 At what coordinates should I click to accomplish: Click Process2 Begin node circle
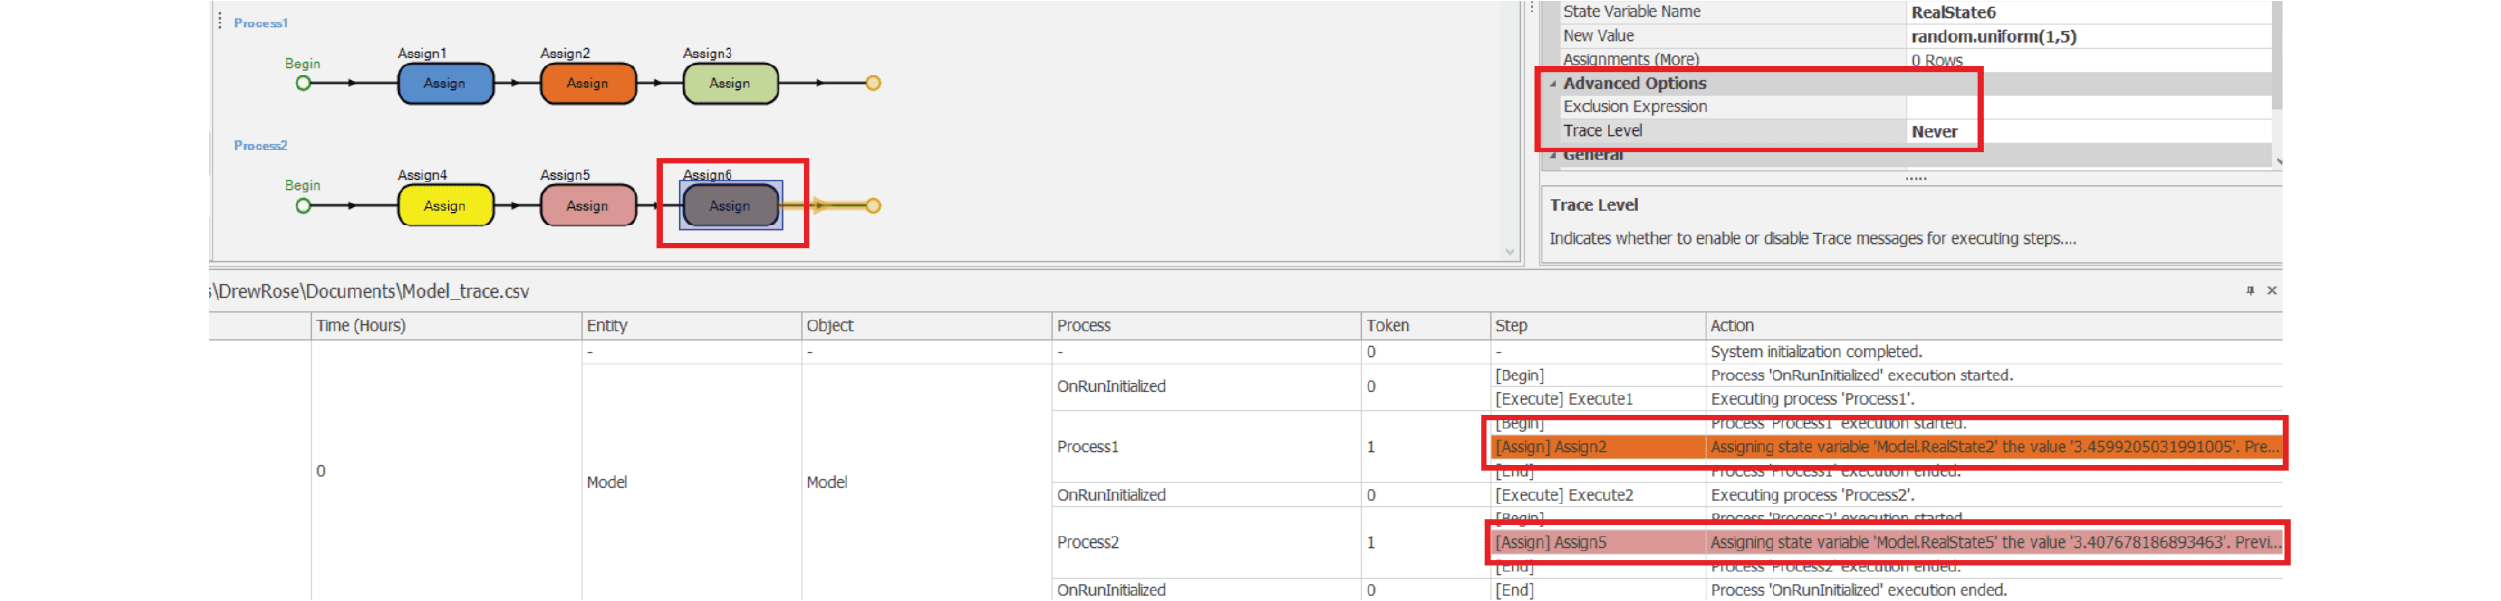coord(303,206)
